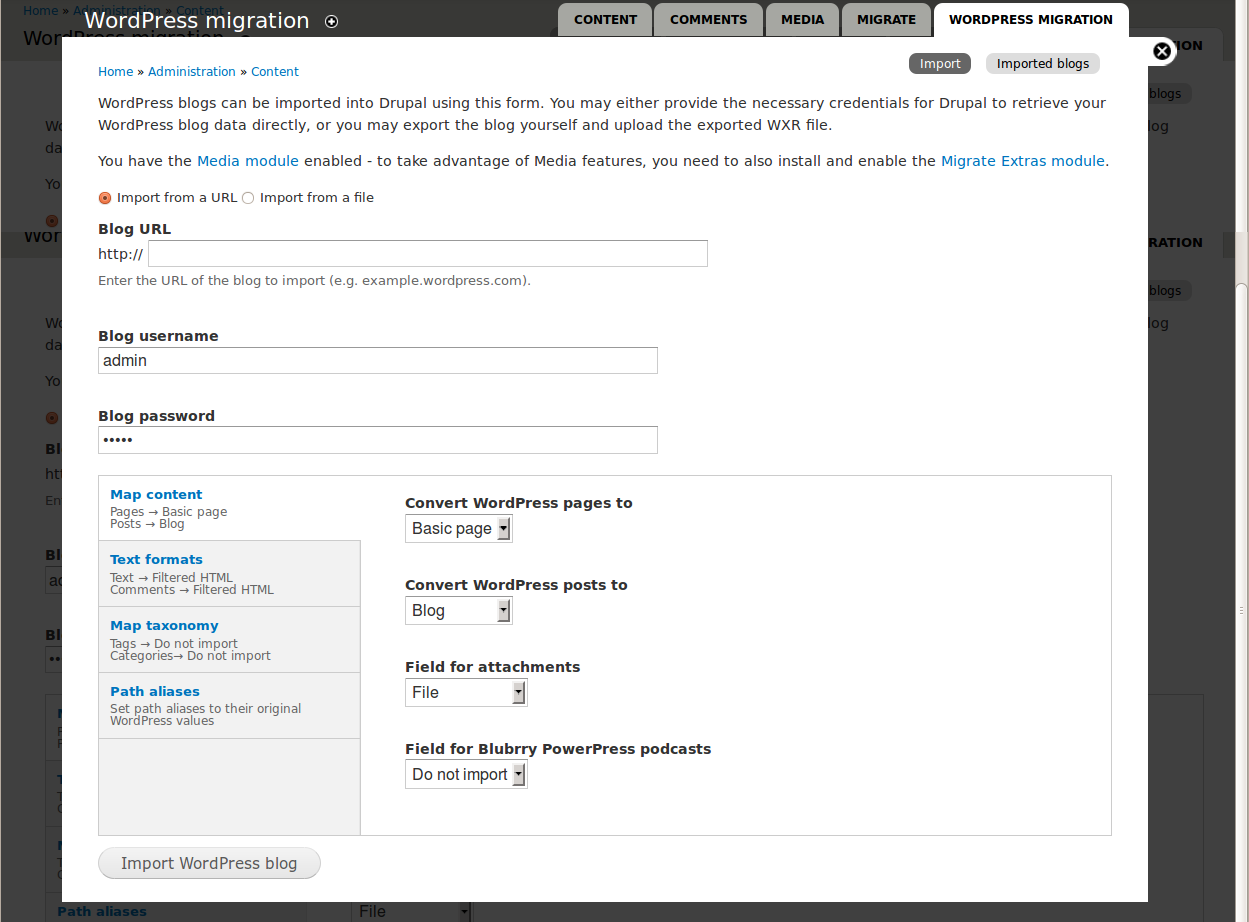Click into the Blog password field

pos(378,440)
